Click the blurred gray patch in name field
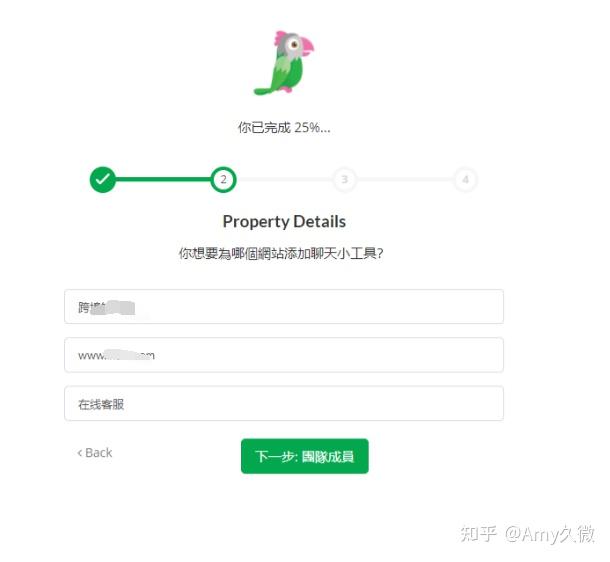The image size is (610, 562). pyautogui.click(x=115, y=308)
